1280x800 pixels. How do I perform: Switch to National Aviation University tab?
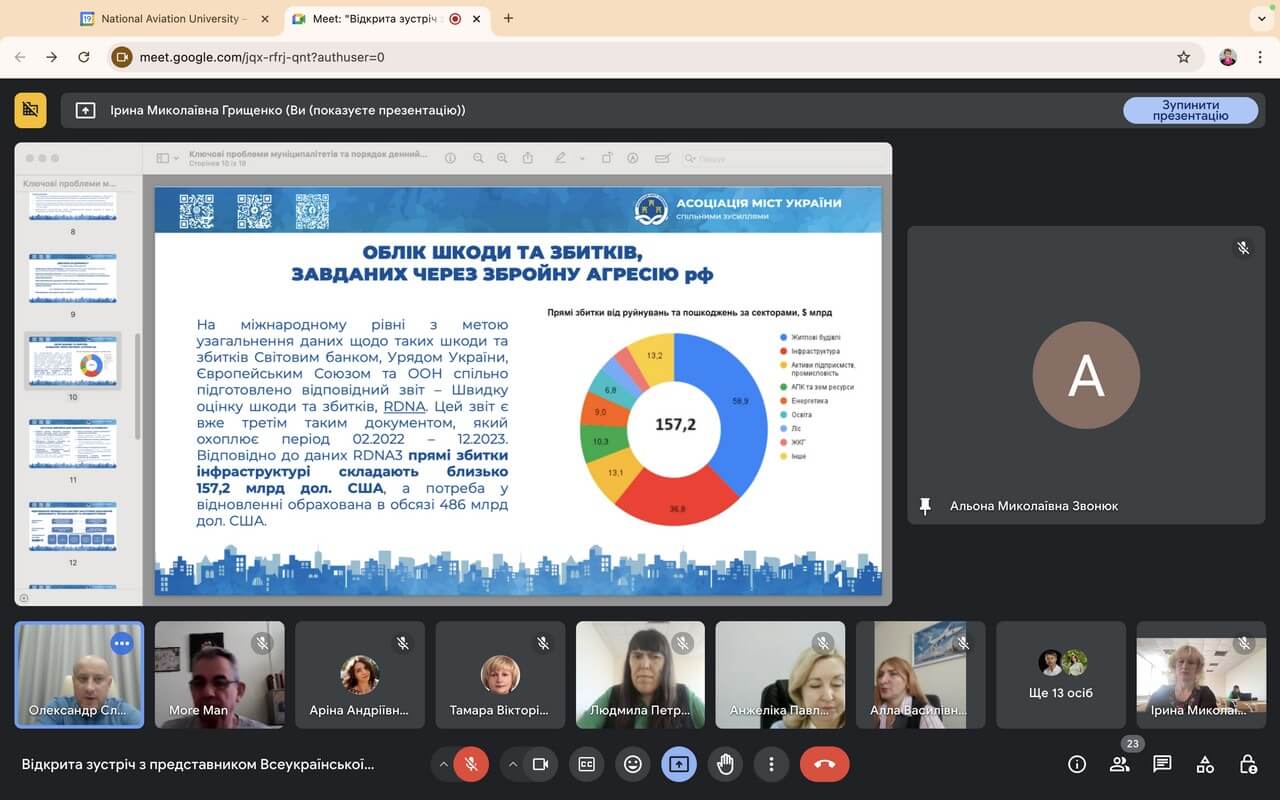170,18
